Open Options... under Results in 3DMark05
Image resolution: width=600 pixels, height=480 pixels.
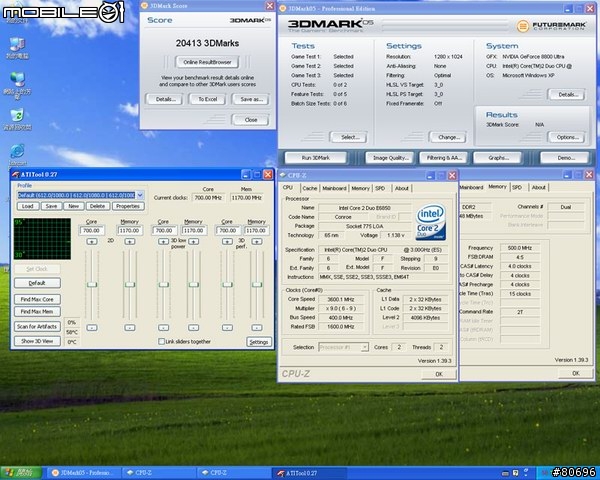click(x=567, y=137)
